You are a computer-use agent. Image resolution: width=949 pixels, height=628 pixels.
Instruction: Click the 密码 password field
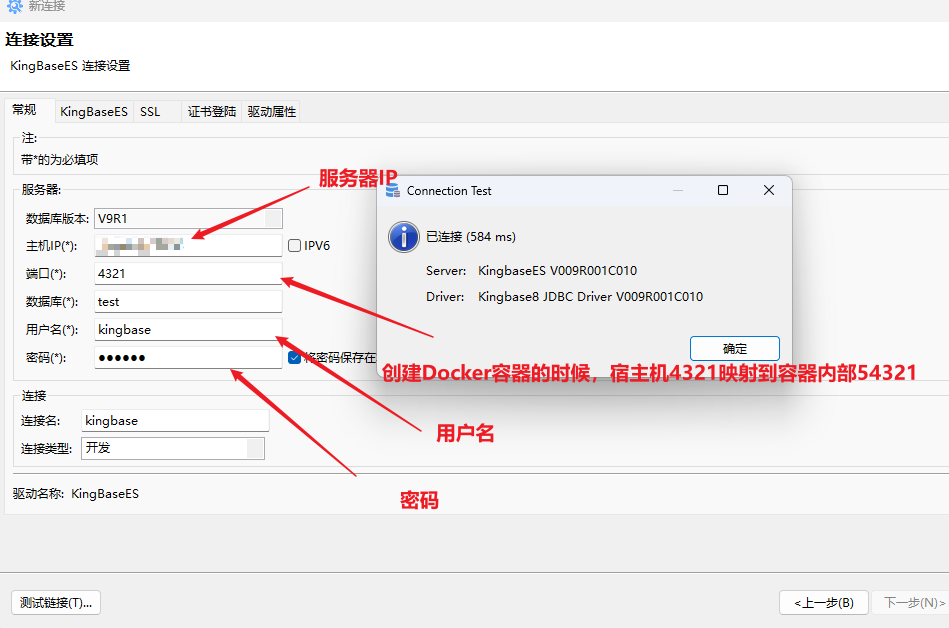[188, 358]
